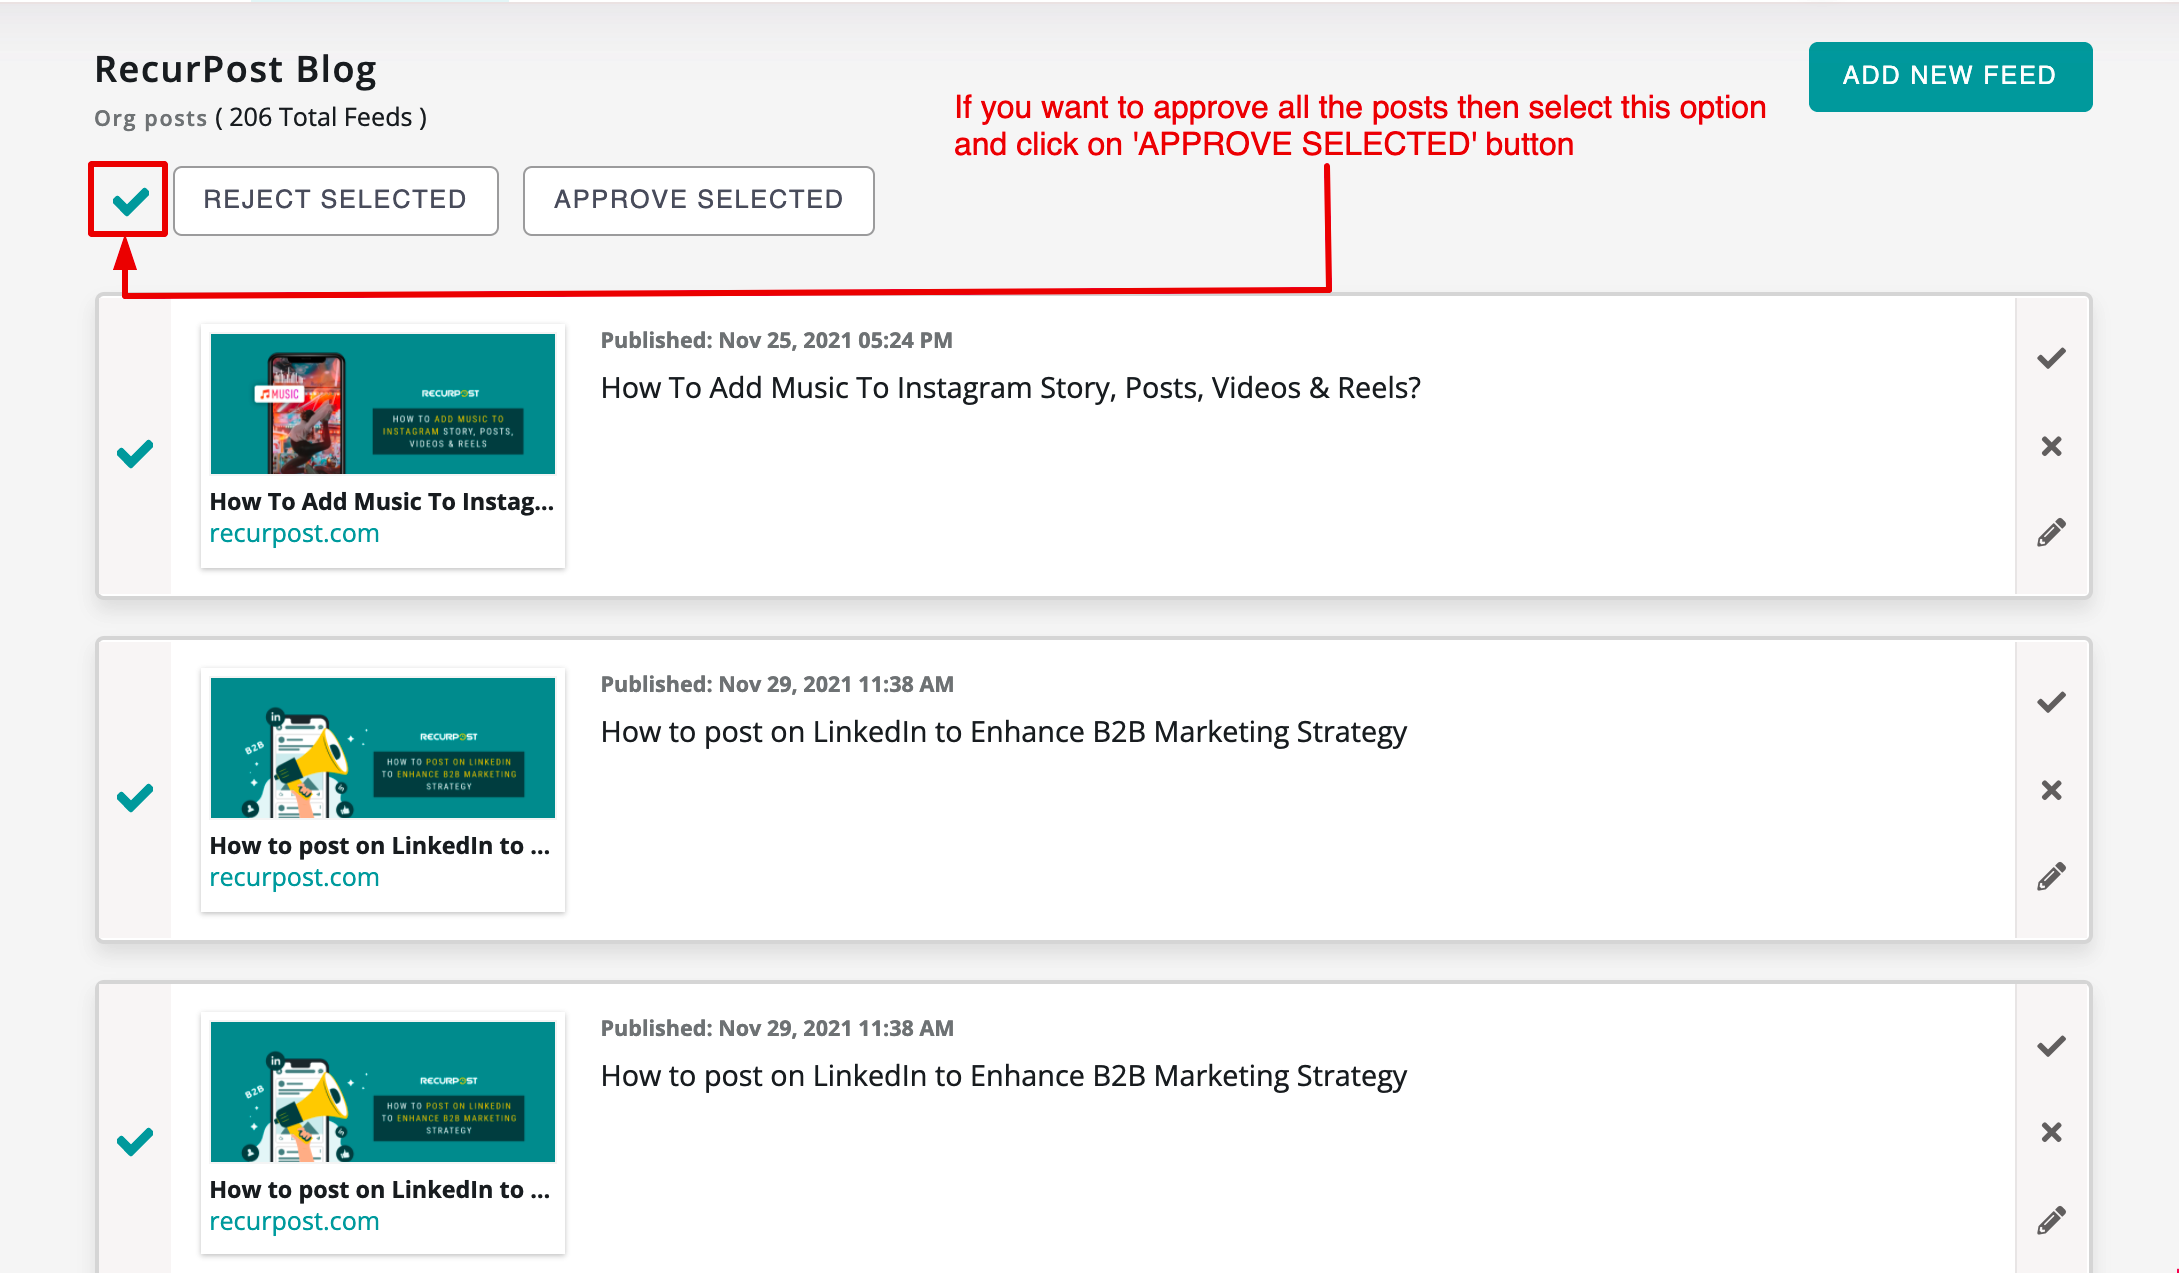Click the APPROVE SELECTED button

coord(698,200)
